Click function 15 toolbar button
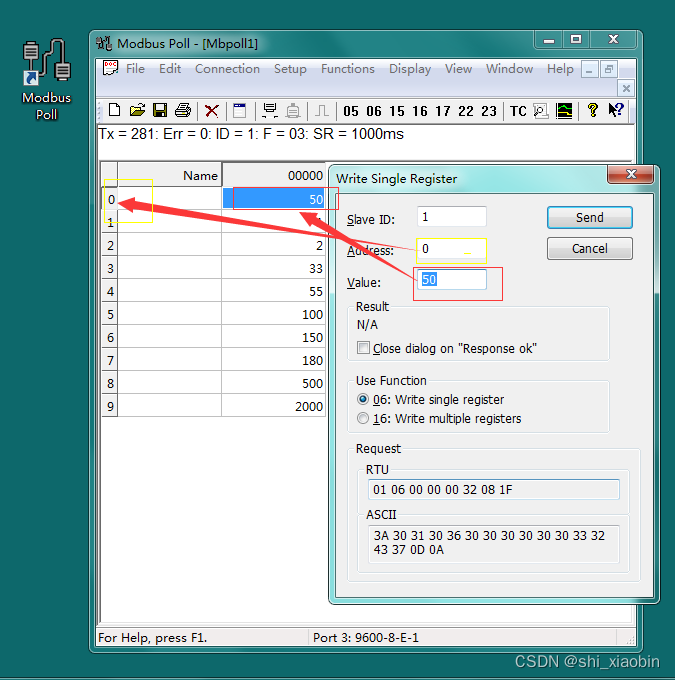675x680 pixels. pyautogui.click(x=396, y=111)
